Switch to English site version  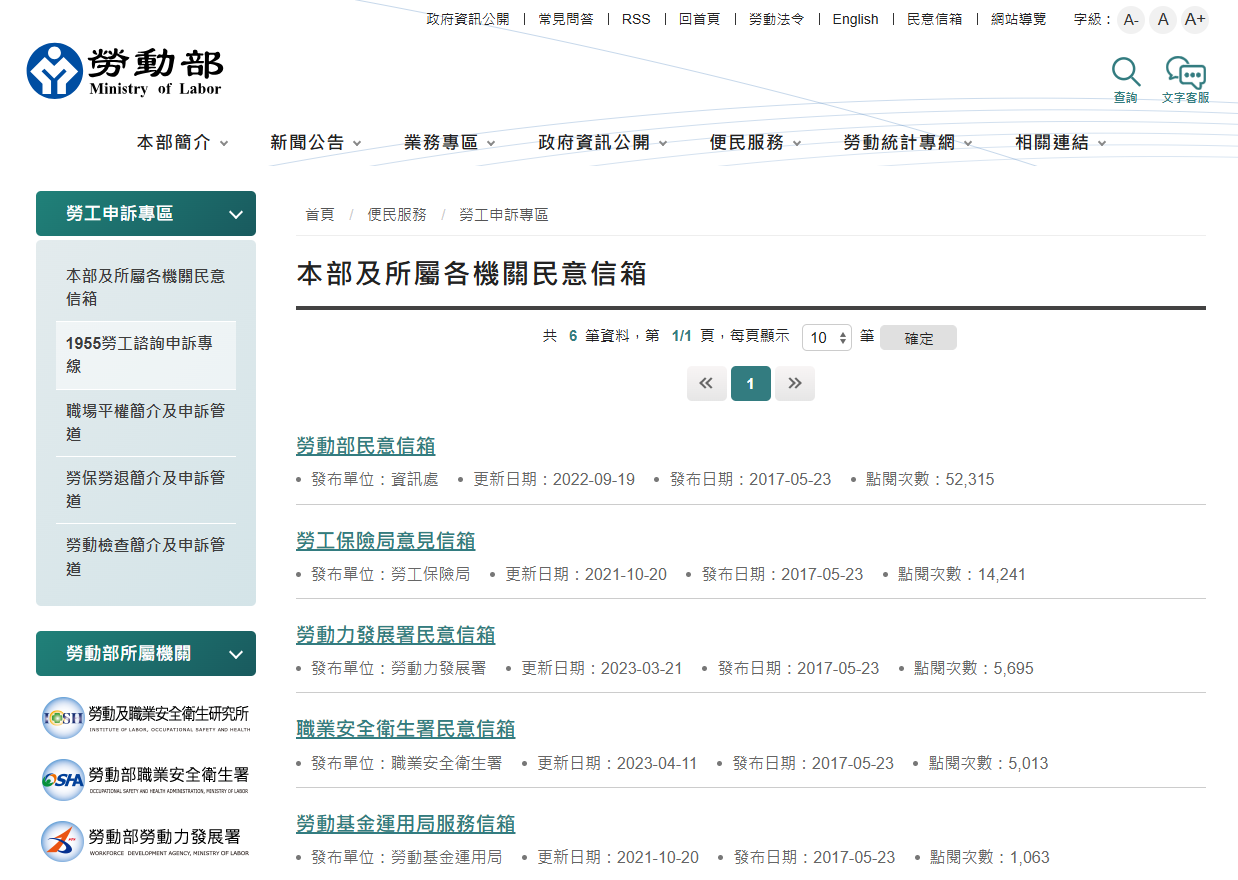pos(855,19)
